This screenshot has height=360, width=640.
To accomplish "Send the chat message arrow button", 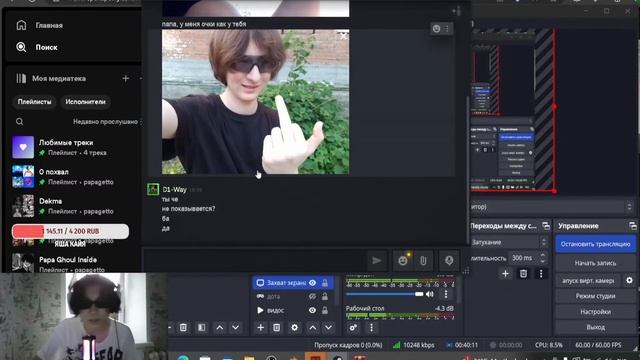I will click(x=376, y=260).
